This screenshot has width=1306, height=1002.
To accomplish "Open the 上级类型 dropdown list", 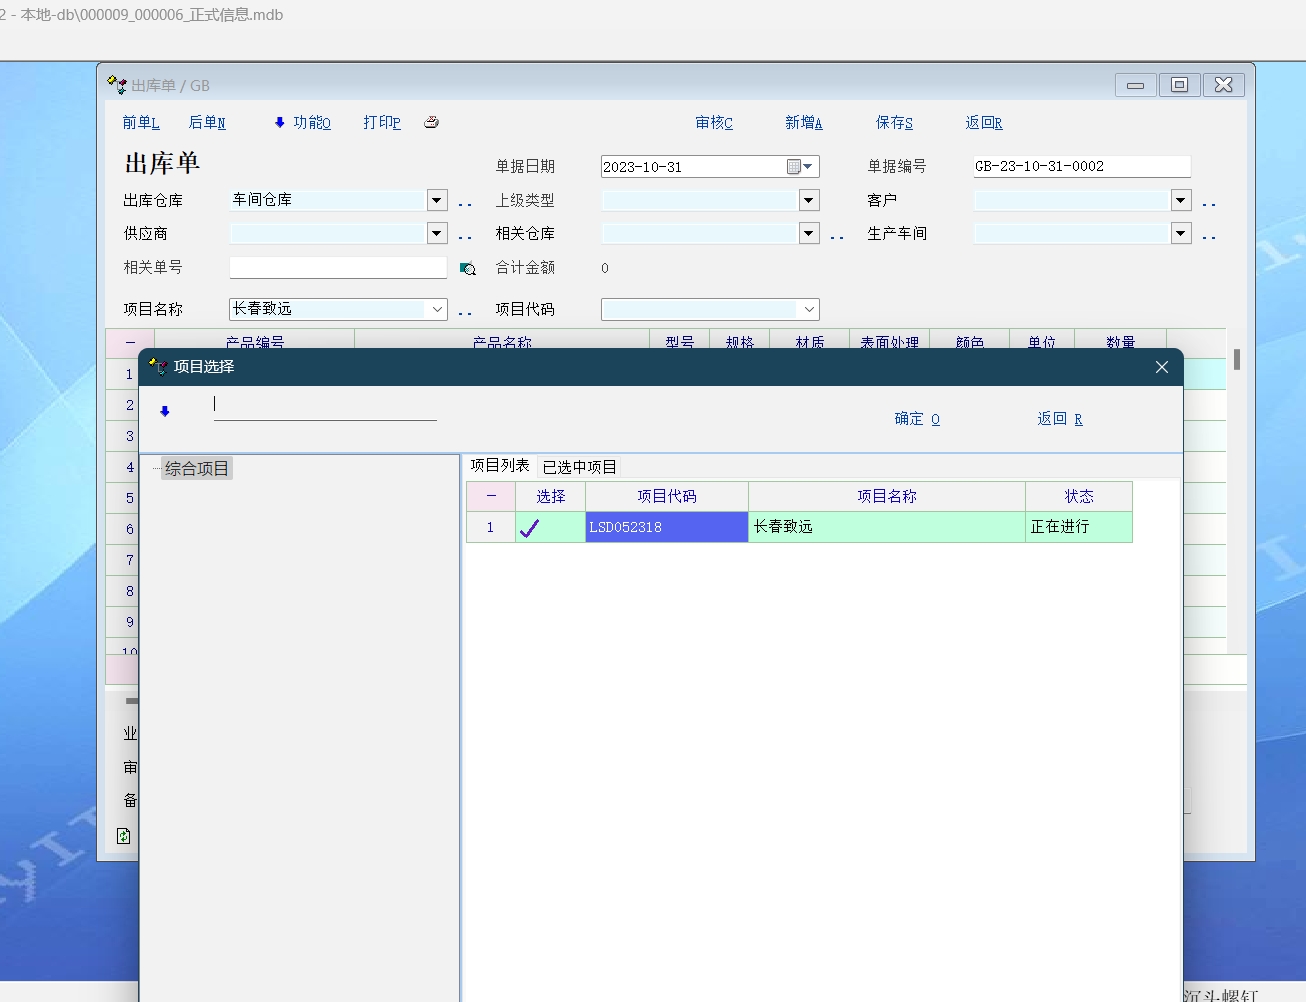I will [x=809, y=200].
